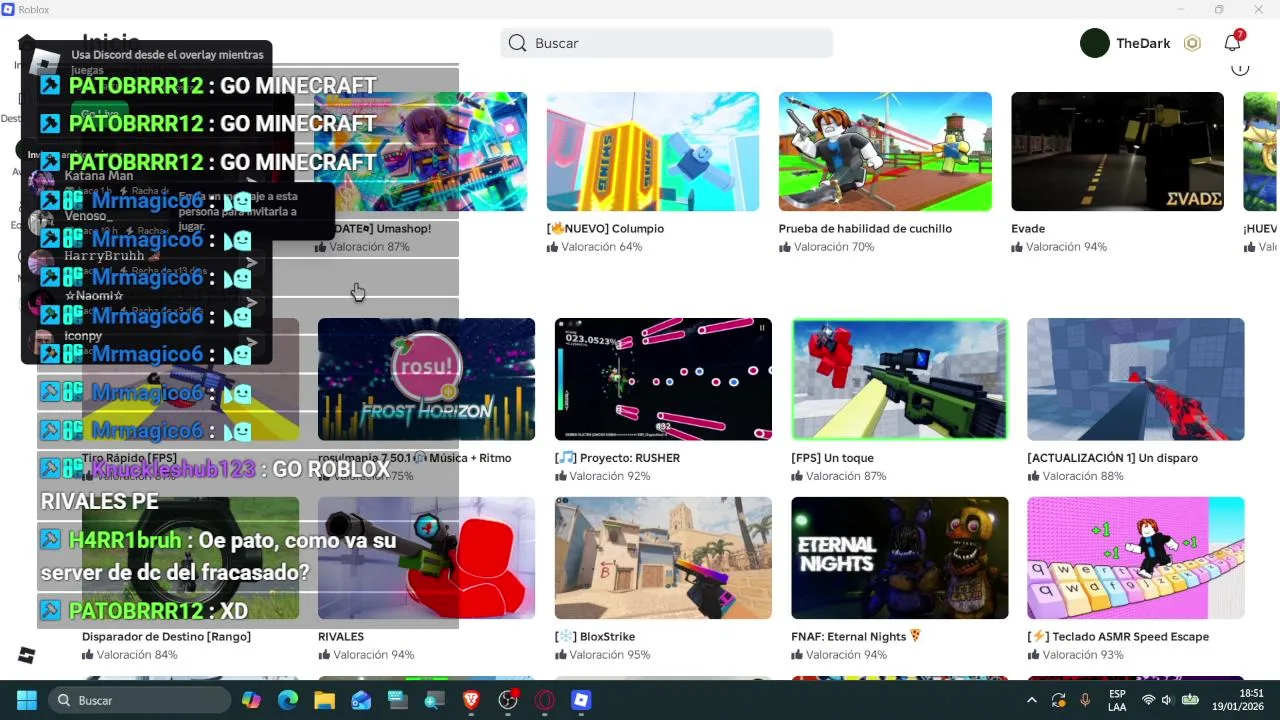This screenshot has height=720, width=1280.
Task: Click the microphone tray icon
Action: (x=1085, y=700)
